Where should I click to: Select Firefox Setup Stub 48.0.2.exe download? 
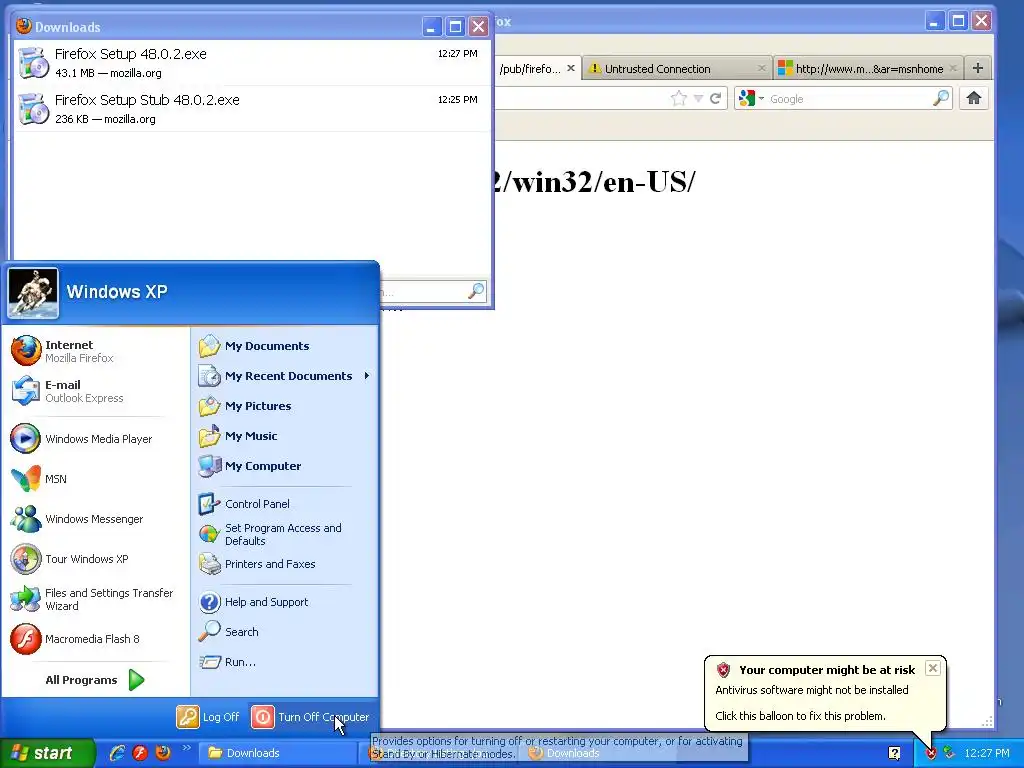click(x=252, y=108)
